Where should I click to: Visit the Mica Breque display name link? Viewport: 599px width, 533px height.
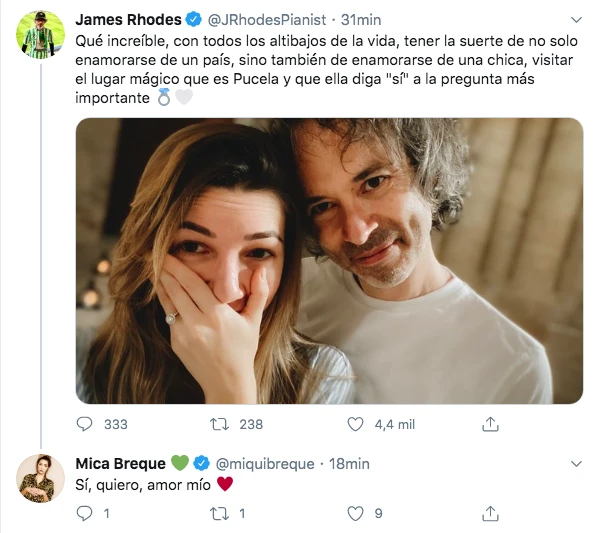(x=120, y=463)
